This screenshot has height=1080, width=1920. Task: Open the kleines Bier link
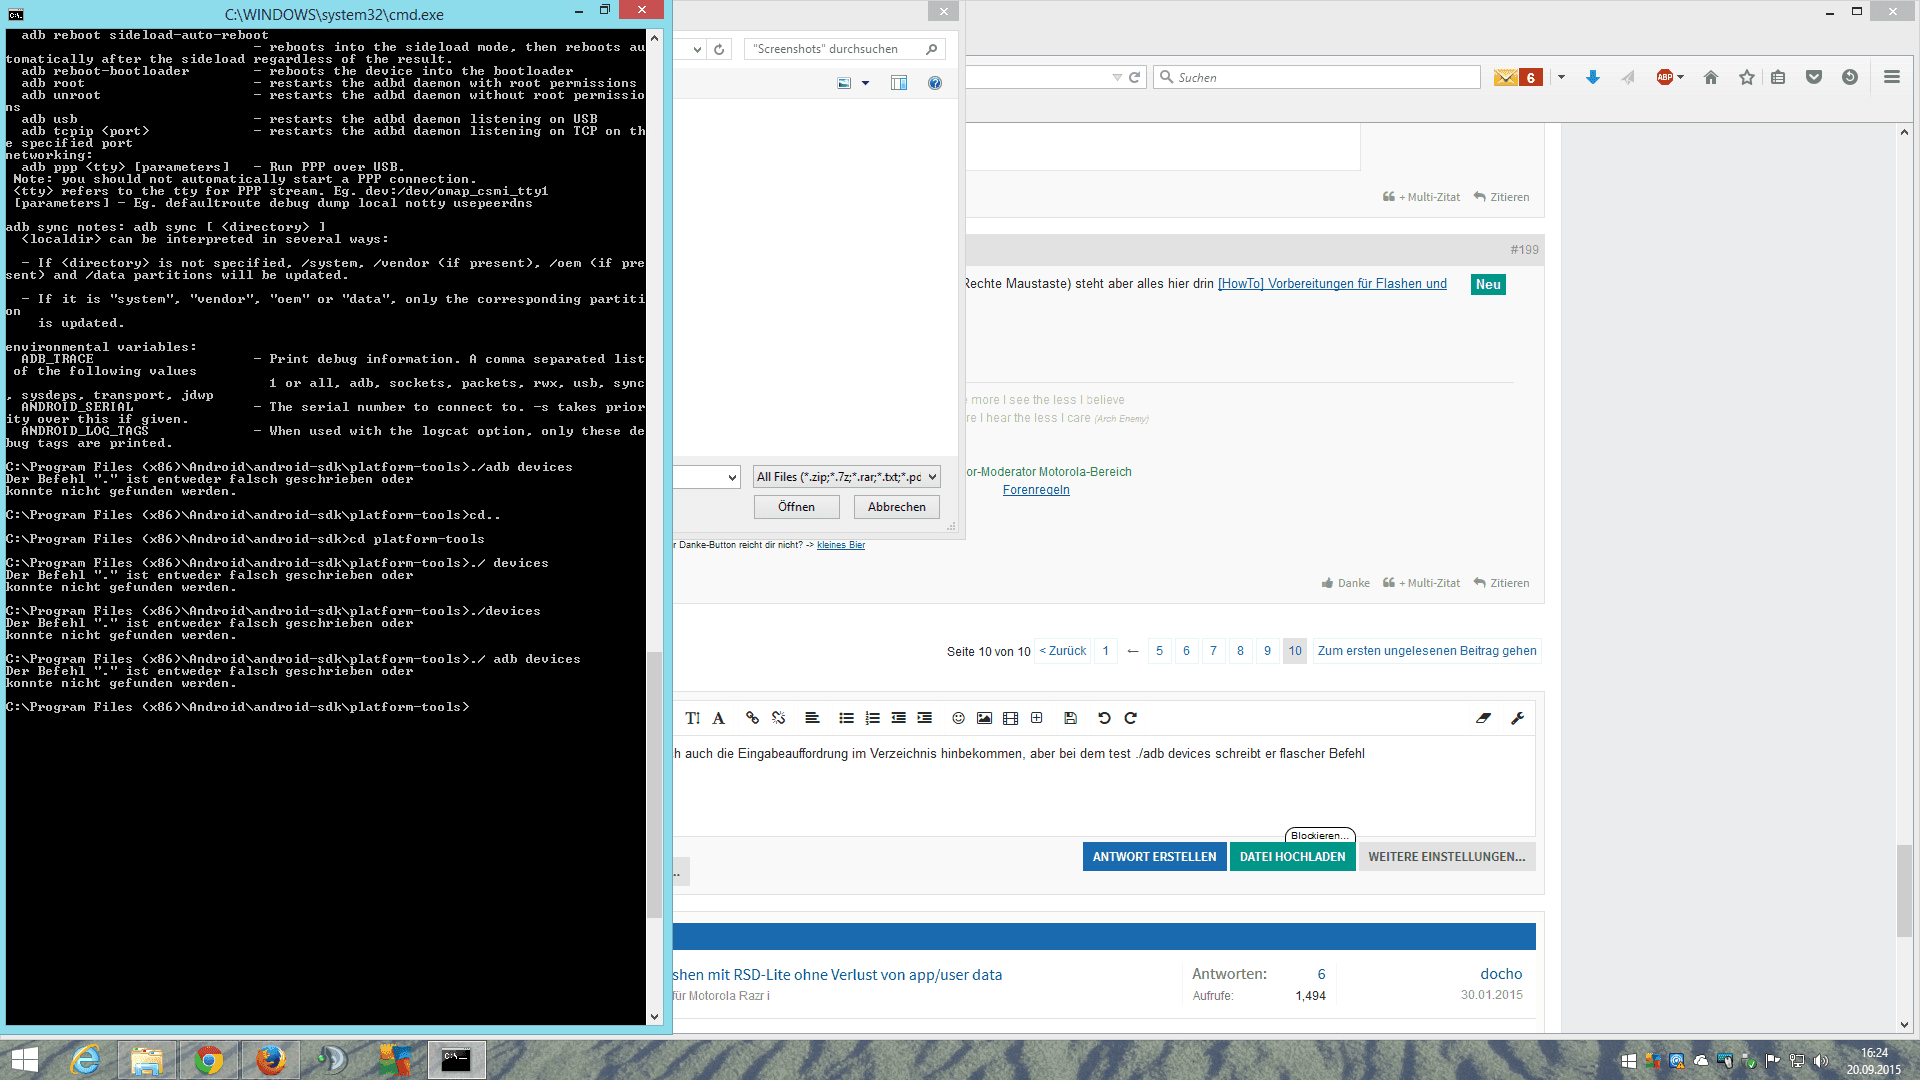[x=841, y=545]
